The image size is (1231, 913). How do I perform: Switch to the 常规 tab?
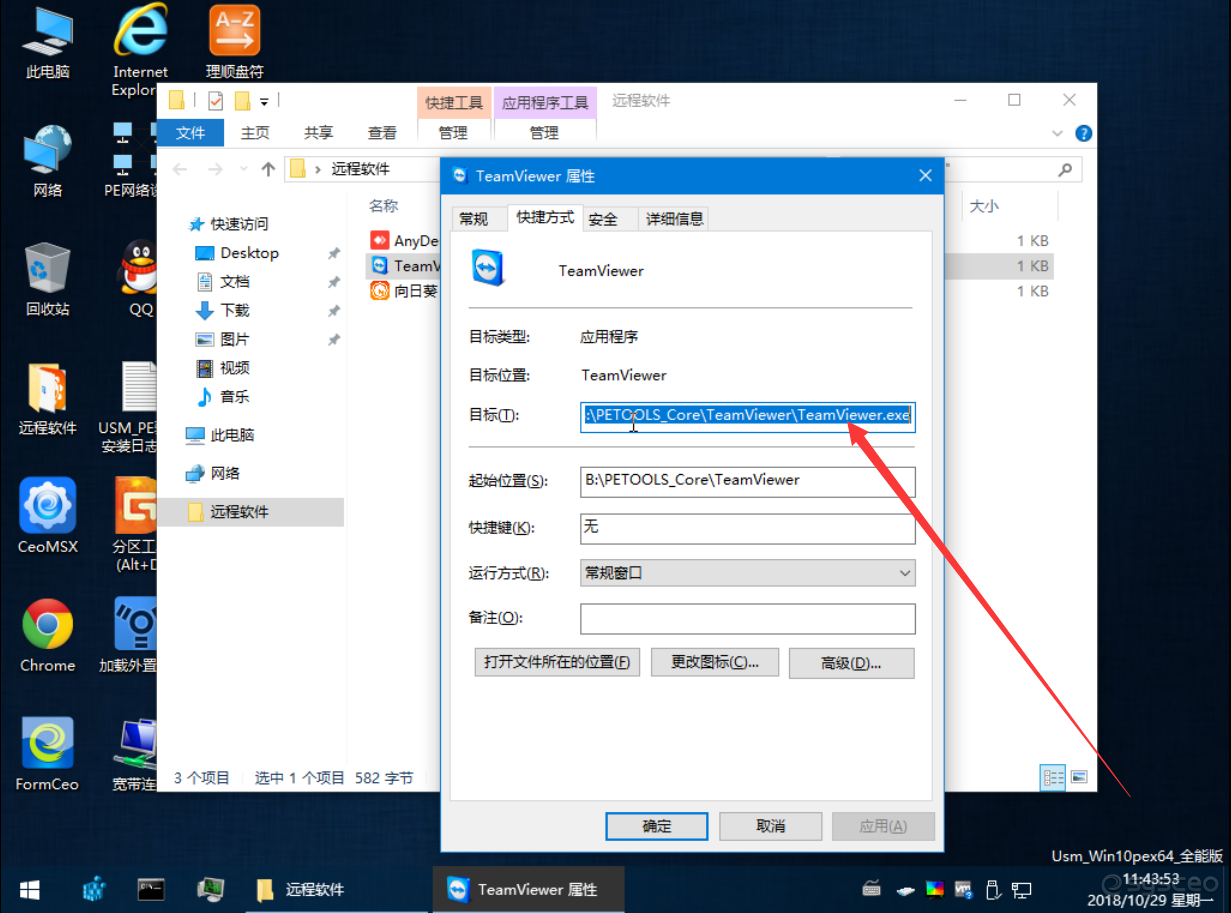tap(473, 219)
